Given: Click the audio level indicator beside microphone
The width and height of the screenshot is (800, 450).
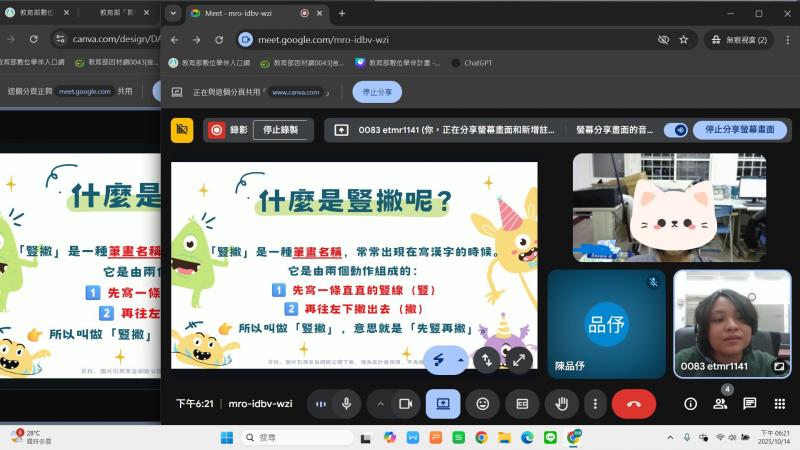Looking at the screenshot, I should point(321,404).
